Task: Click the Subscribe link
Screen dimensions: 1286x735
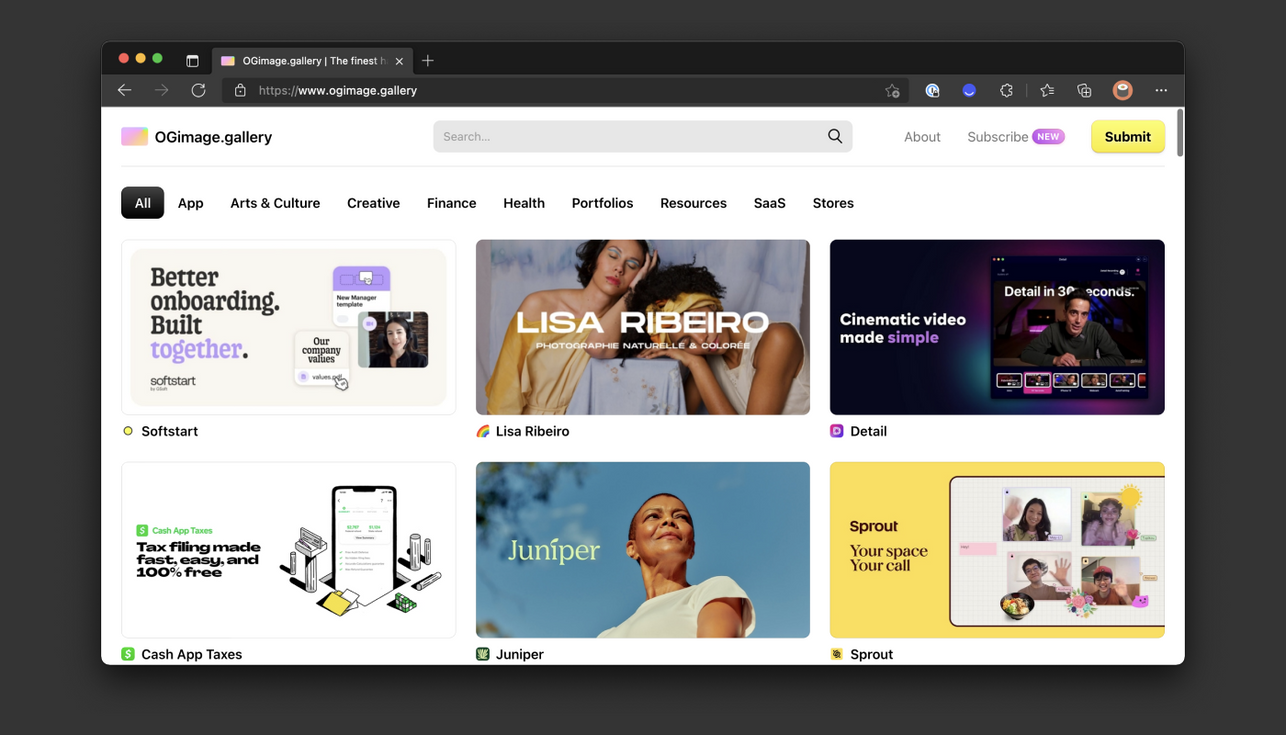Action: [997, 137]
